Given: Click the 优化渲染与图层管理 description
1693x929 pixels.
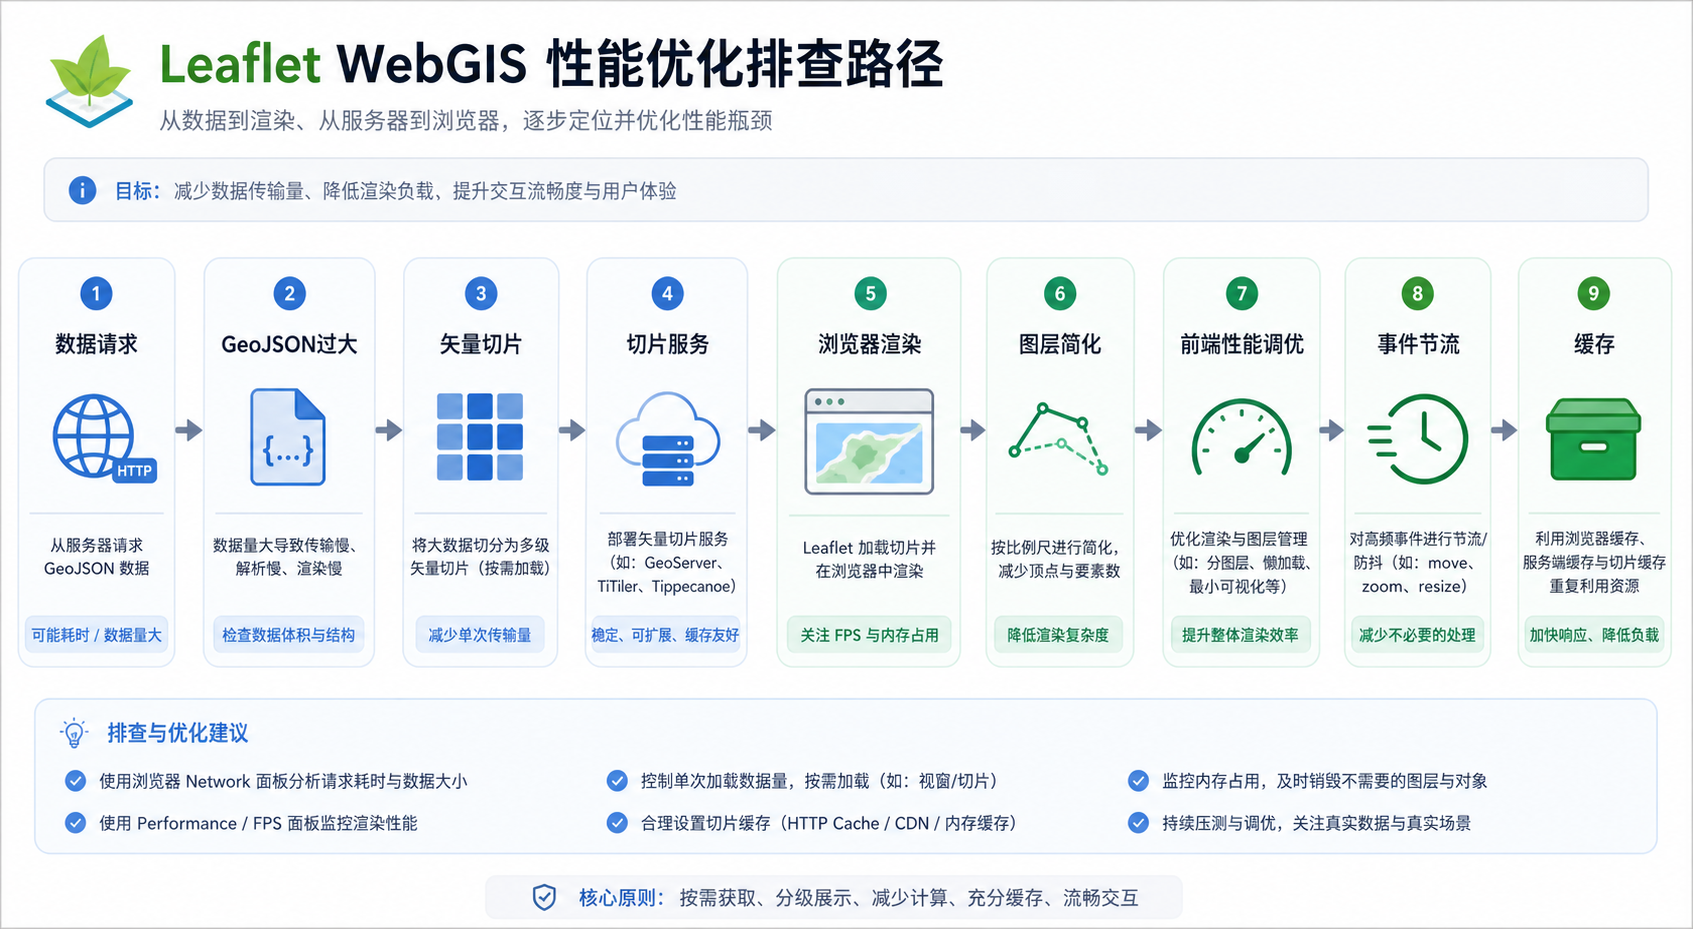Looking at the screenshot, I should pos(1240,562).
